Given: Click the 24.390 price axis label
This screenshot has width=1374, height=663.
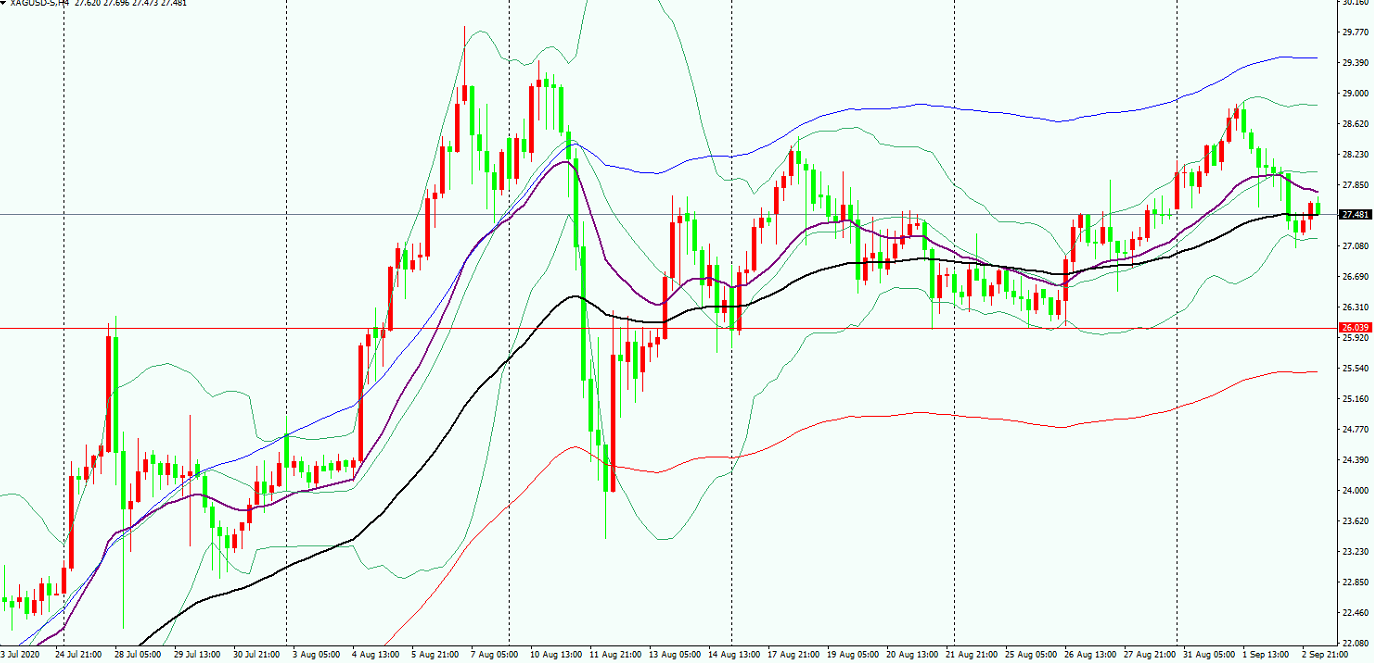Looking at the screenshot, I should pyautogui.click(x=1355, y=460).
